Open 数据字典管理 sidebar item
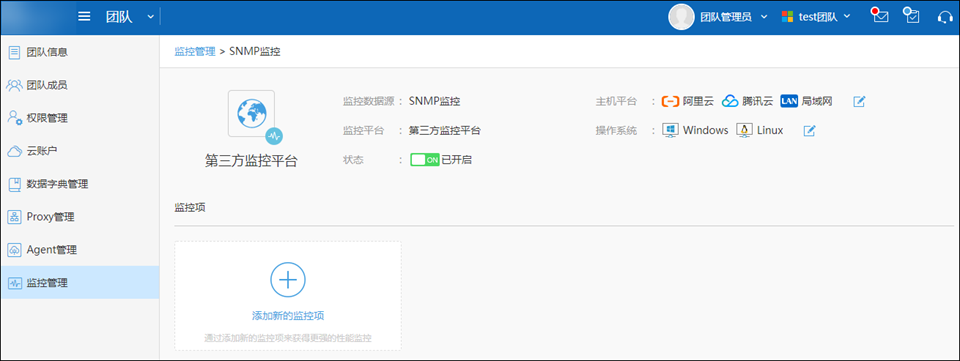This screenshot has width=960, height=361. click(80, 184)
